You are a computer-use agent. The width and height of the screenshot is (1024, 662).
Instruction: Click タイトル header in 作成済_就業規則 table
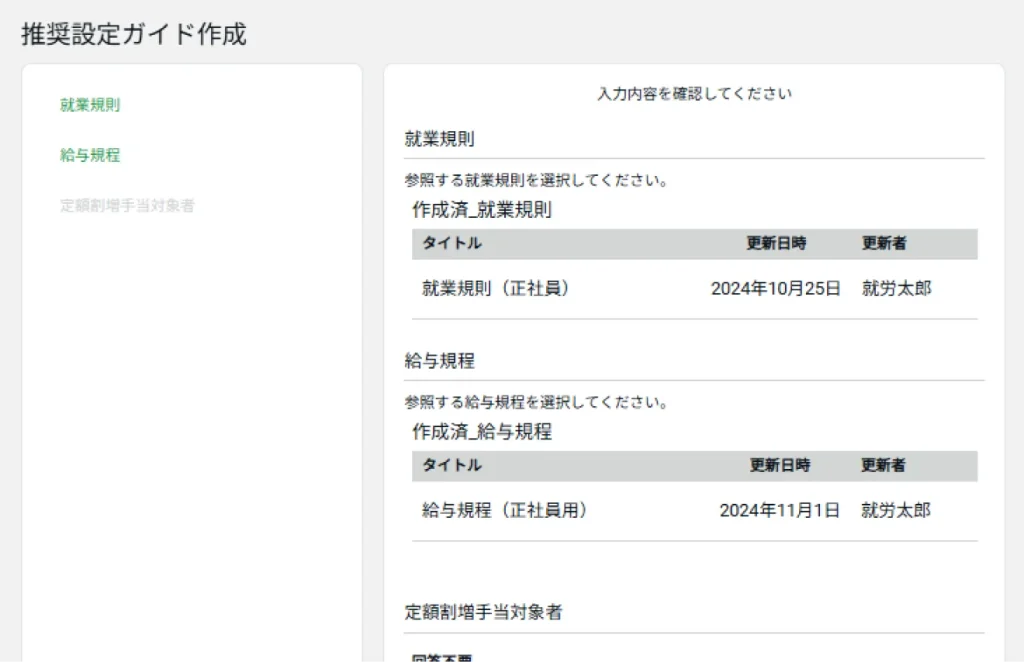(451, 243)
